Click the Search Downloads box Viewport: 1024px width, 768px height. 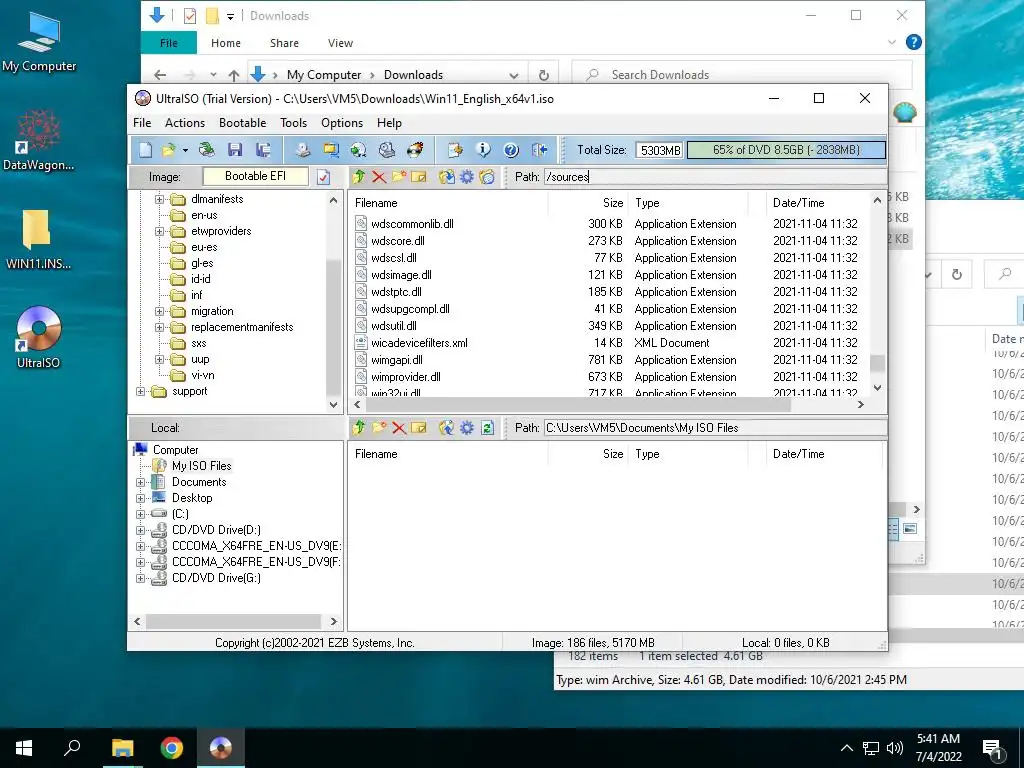742,75
